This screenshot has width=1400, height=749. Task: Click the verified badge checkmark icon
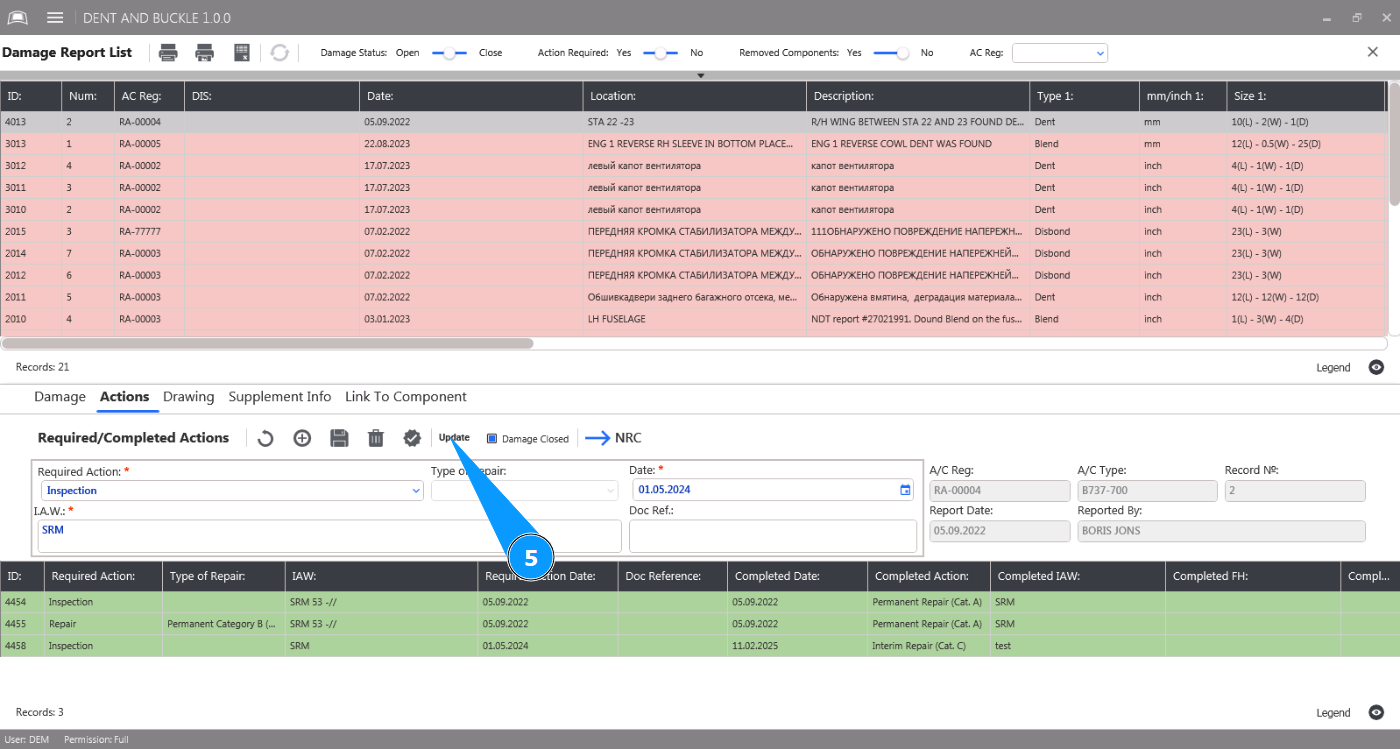[x=412, y=438]
